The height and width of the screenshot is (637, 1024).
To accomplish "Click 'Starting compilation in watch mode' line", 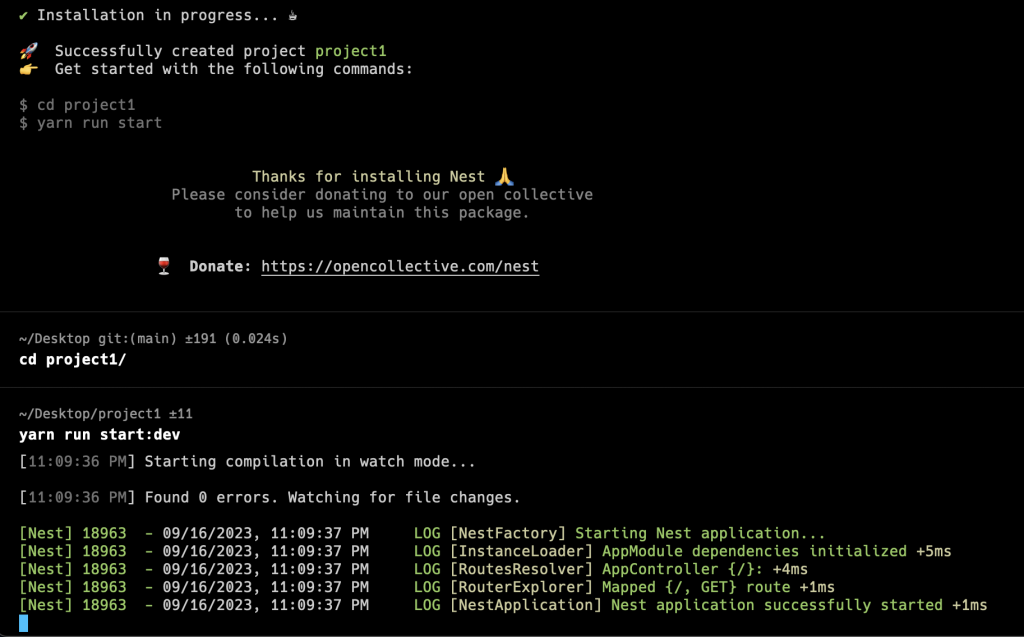I will 310,462.
